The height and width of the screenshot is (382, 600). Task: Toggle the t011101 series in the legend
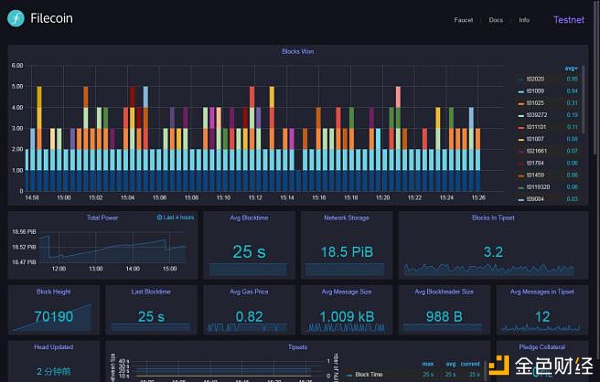[536, 127]
